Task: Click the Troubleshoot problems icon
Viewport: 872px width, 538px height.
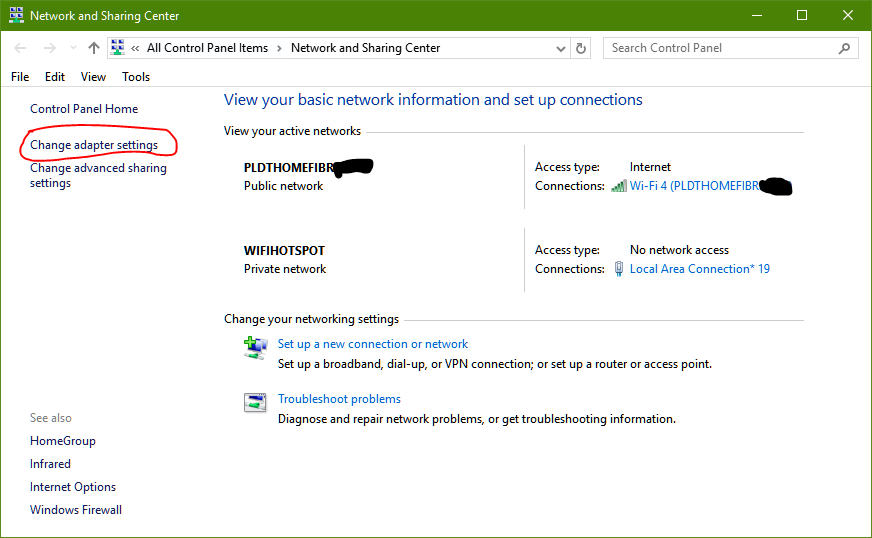Action: click(x=255, y=402)
